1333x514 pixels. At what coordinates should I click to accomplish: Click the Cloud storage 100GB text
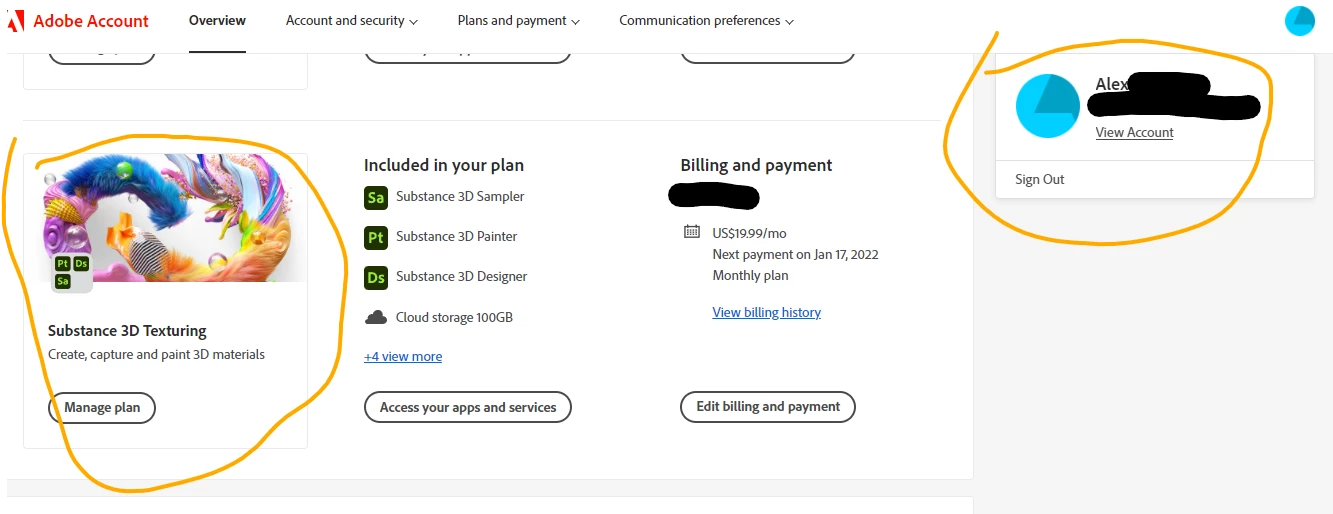point(454,317)
